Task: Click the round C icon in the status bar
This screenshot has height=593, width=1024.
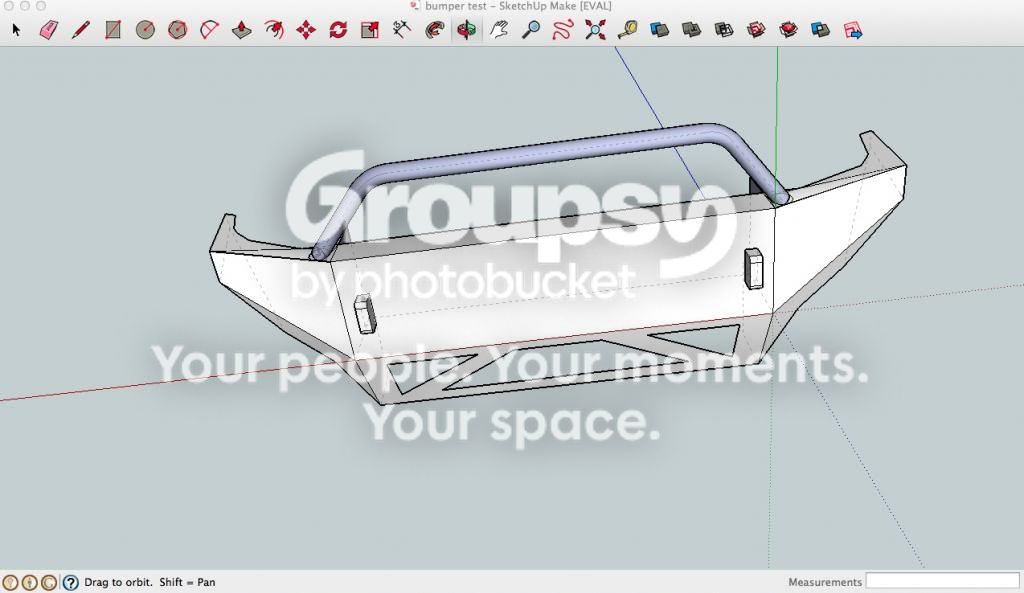Action: coord(49,582)
